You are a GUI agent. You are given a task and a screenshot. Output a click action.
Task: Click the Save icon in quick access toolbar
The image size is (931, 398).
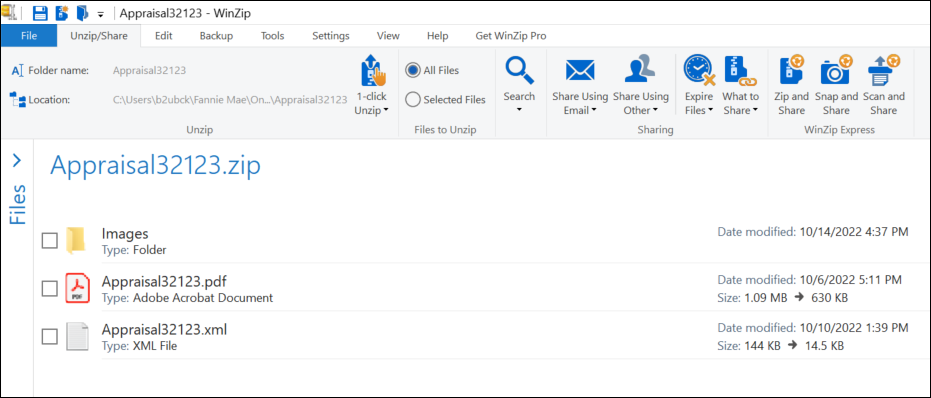pos(40,12)
